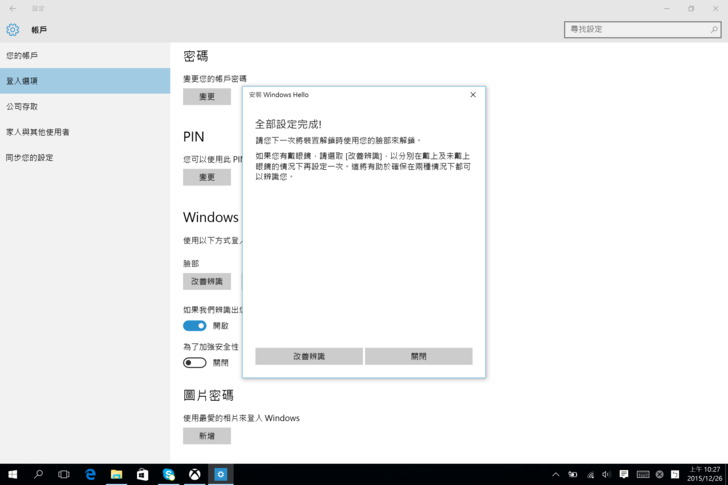Click the circled X tray icon
This screenshot has height=485, width=728.
(x=659, y=474)
